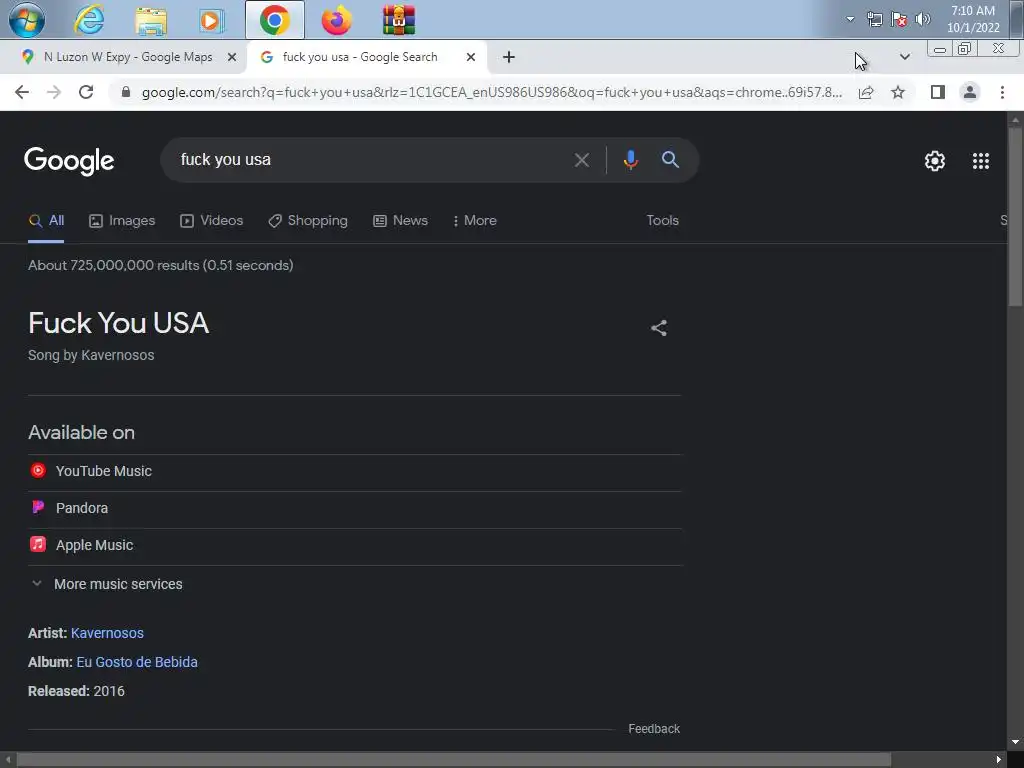
Task: Reload the current page
Action: tap(86, 92)
